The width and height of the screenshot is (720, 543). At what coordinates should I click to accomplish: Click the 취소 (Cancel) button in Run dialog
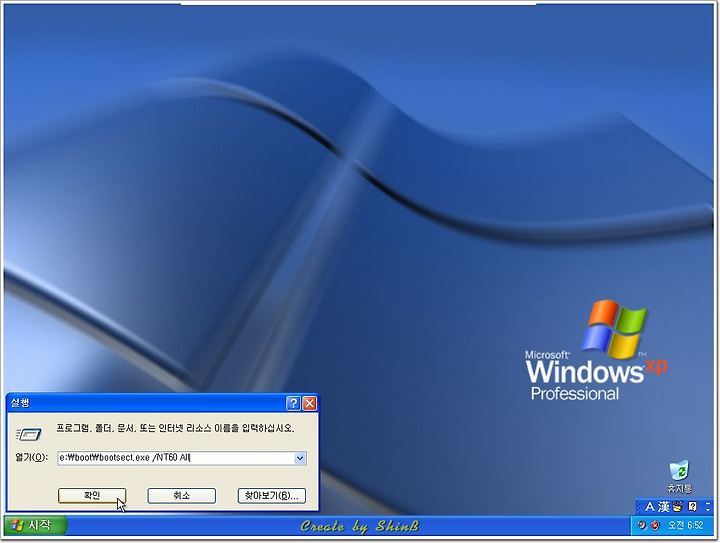click(181, 495)
